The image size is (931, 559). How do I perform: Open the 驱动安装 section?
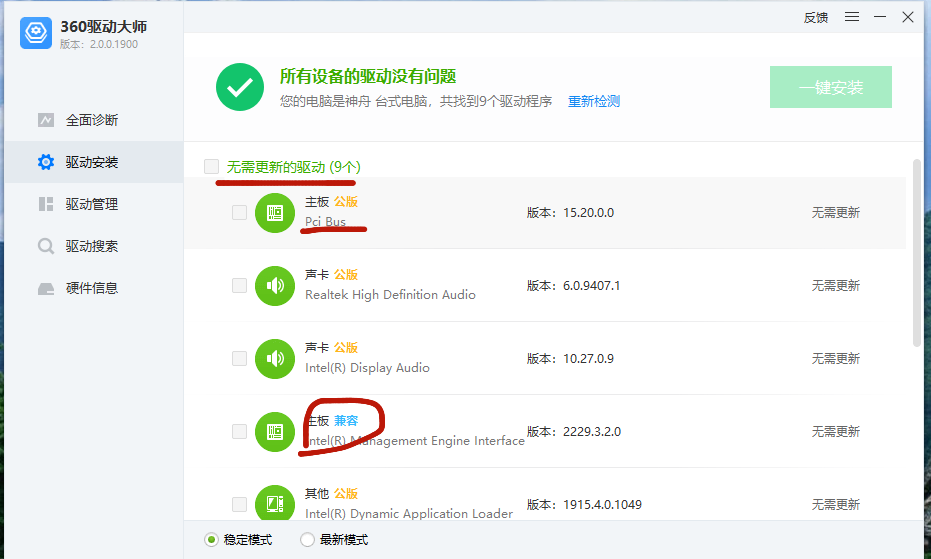point(94,162)
